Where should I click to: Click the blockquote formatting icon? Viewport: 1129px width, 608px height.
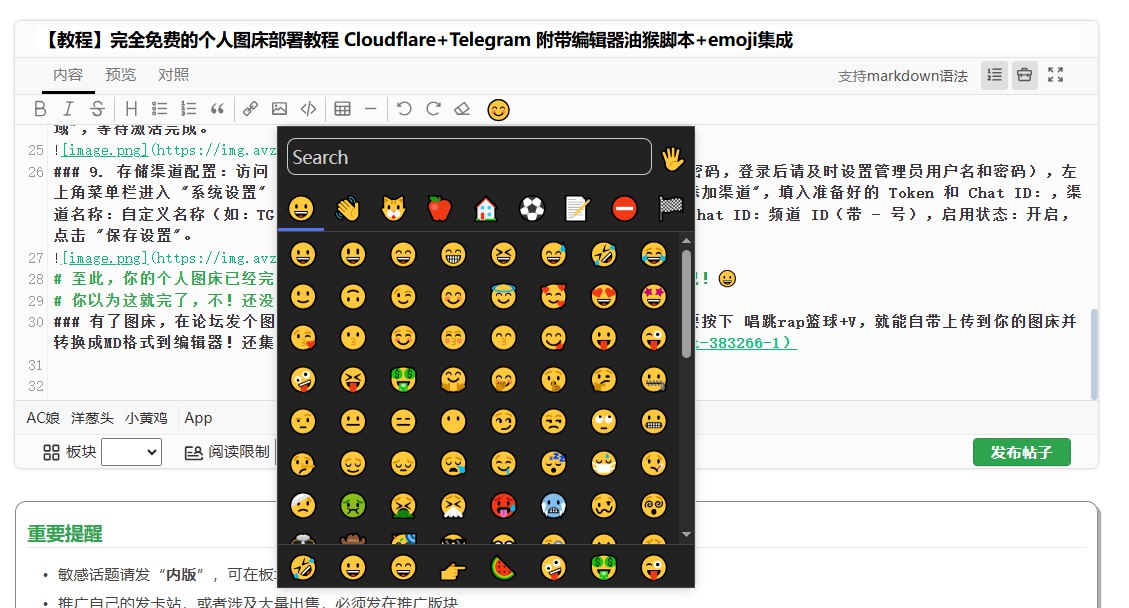point(219,108)
